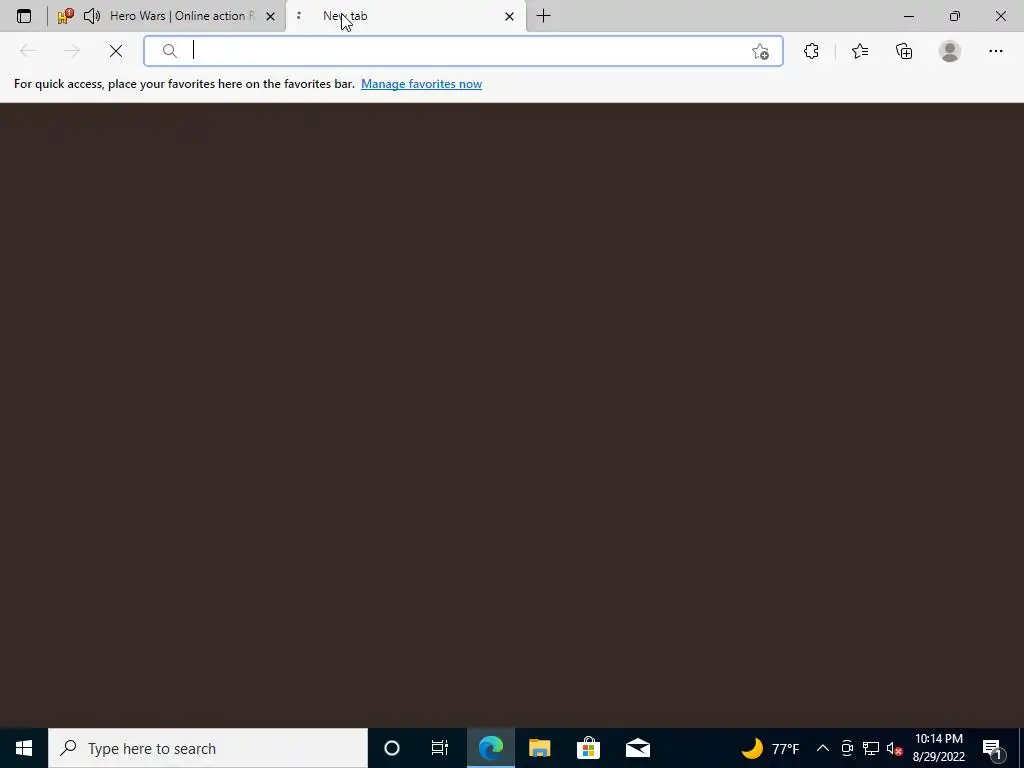This screenshot has height=768, width=1024.
Task: Restore down the Edge window
Action: [x=955, y=16]
